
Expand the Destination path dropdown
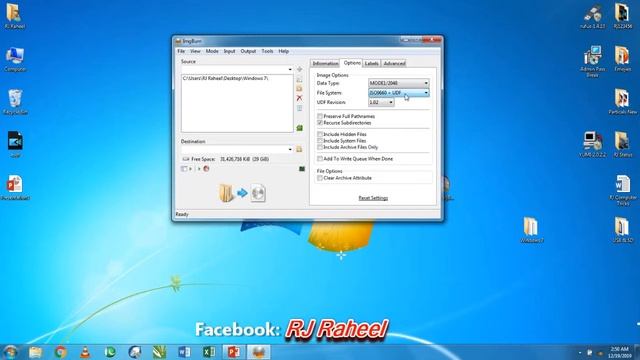(x=290, y=149)
